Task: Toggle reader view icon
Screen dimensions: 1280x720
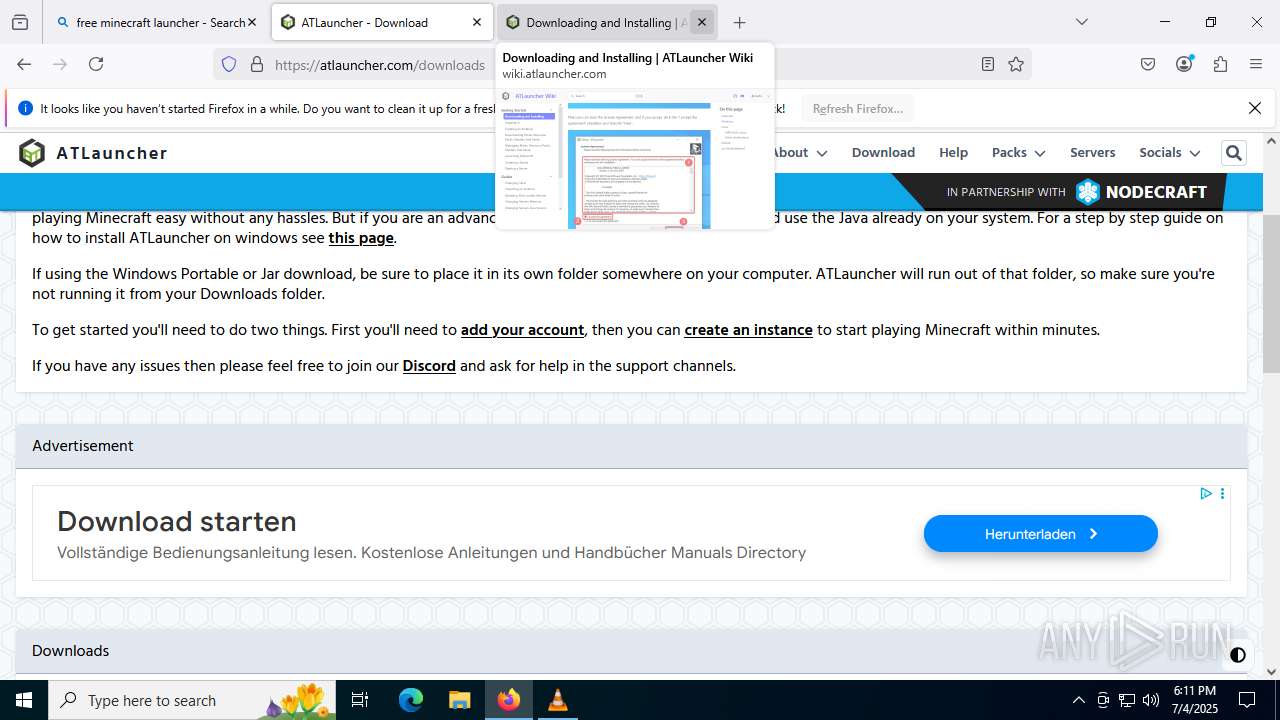Action: coord(988,64)
